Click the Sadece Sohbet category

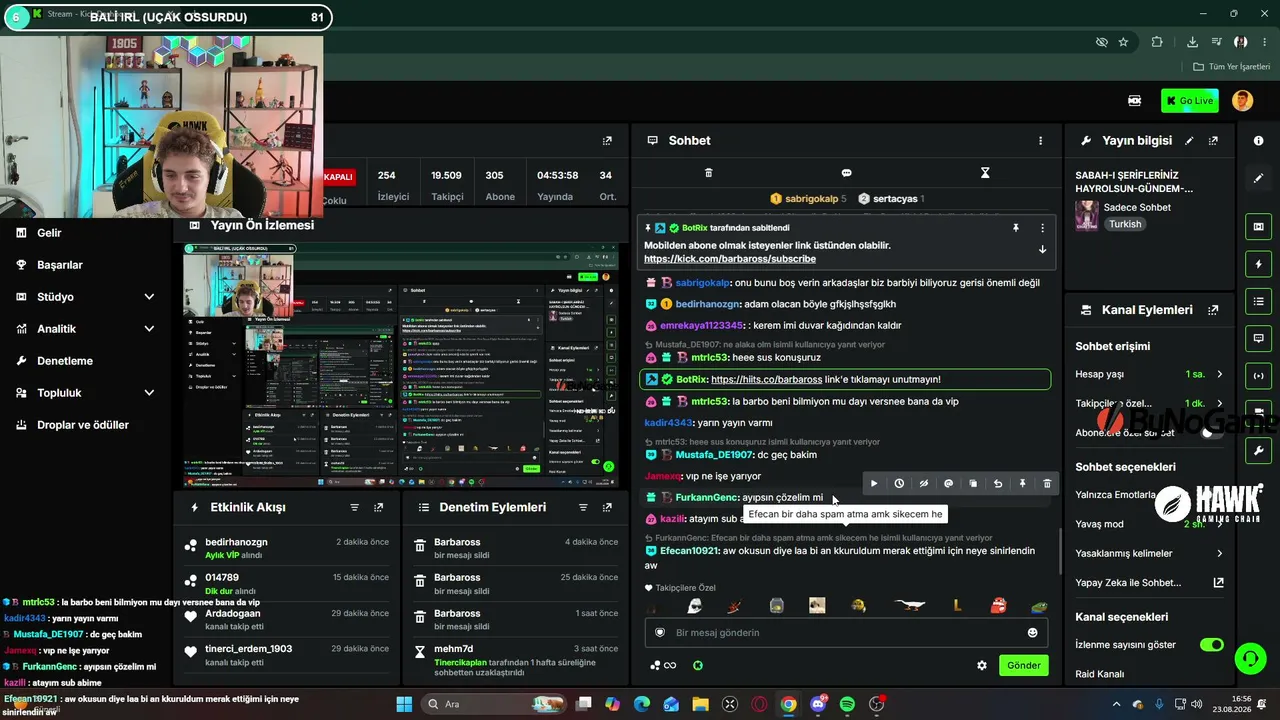(1137, 208)
